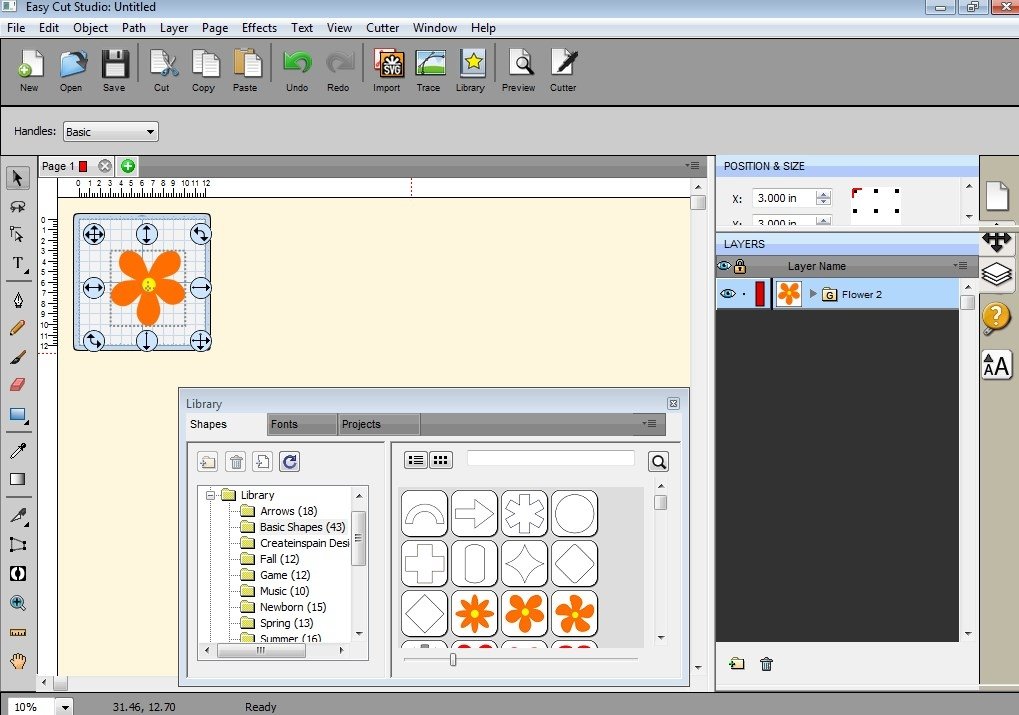The height and width of the screenshot is (715, 1019).
Task: Select the Text tool
Action: pos(18,263)
